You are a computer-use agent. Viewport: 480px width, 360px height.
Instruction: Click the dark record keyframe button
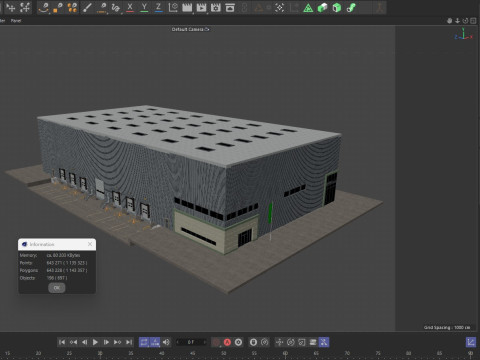(x=216, y=342)
